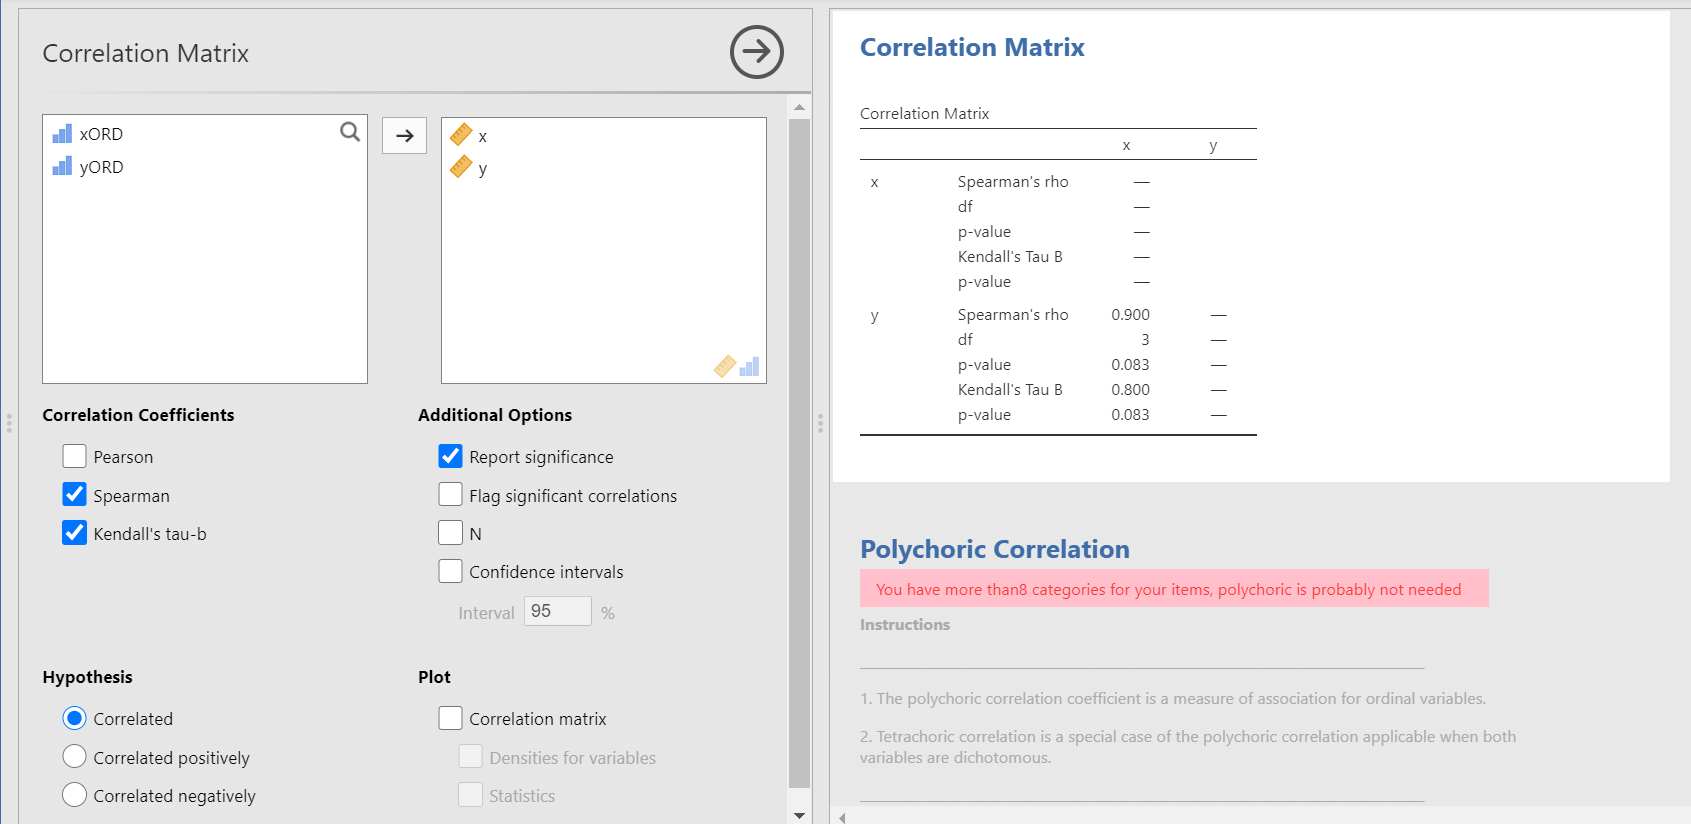Select the yORD ordinal variable
Screen dimensions: 1691x824
pos(101,167)
